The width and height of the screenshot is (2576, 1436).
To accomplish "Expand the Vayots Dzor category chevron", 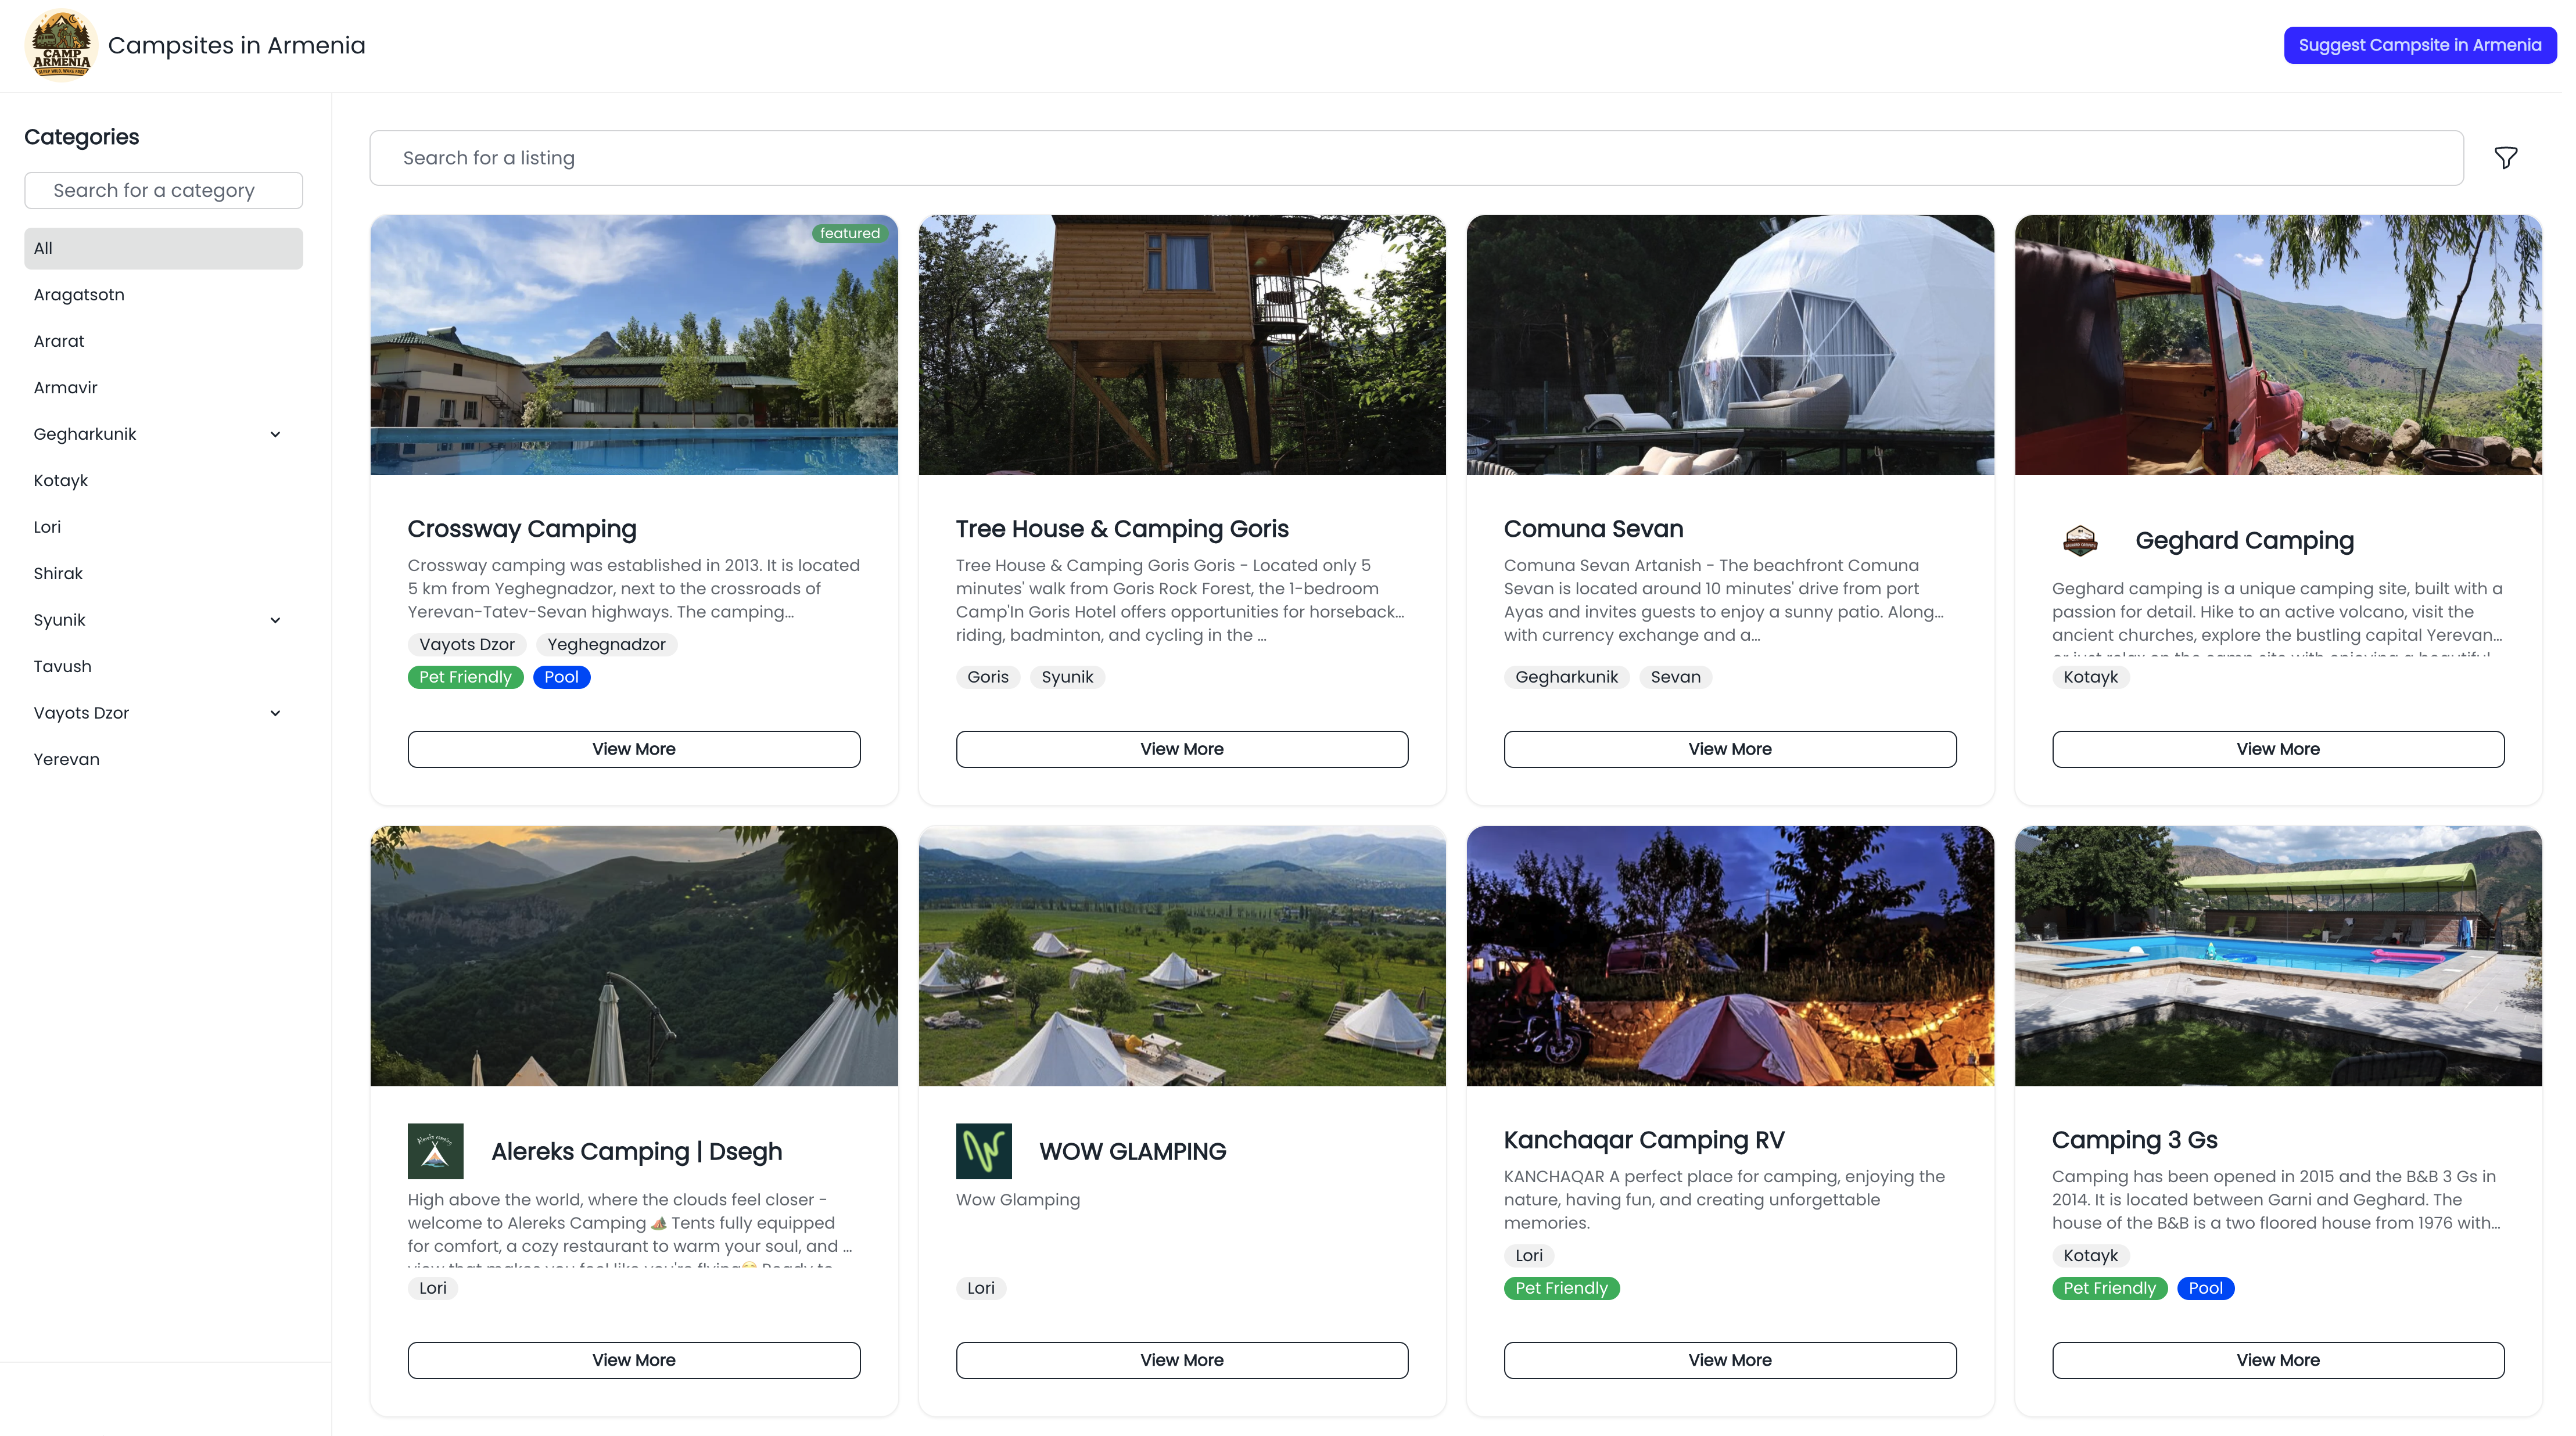I will 275,713.
